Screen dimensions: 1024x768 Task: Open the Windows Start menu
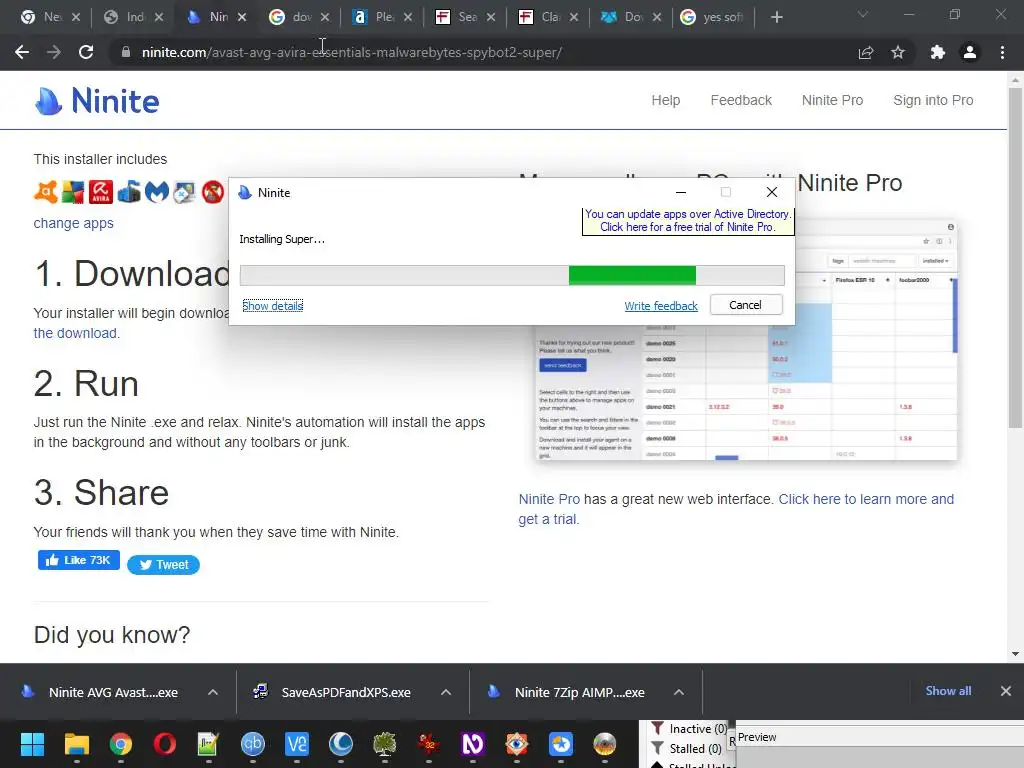(x=32, y=744)
